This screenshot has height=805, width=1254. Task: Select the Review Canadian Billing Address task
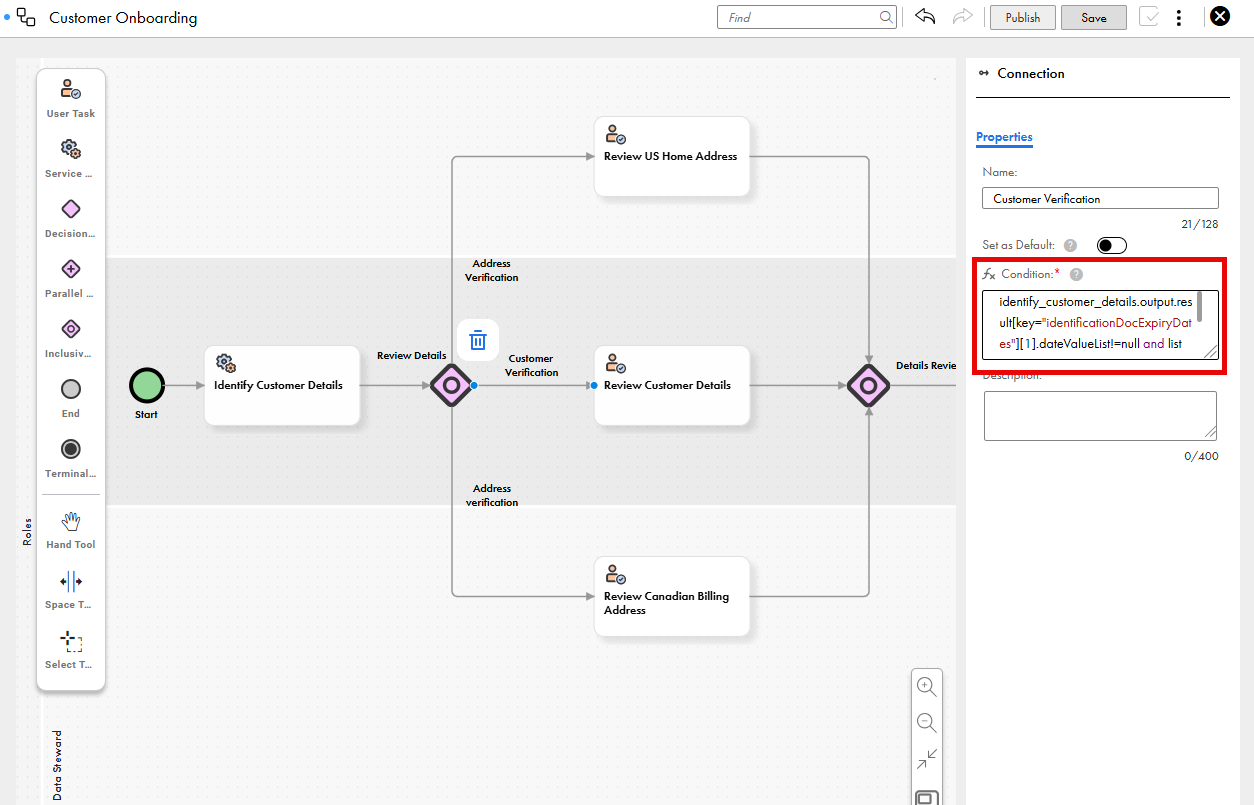coord(672,596)
